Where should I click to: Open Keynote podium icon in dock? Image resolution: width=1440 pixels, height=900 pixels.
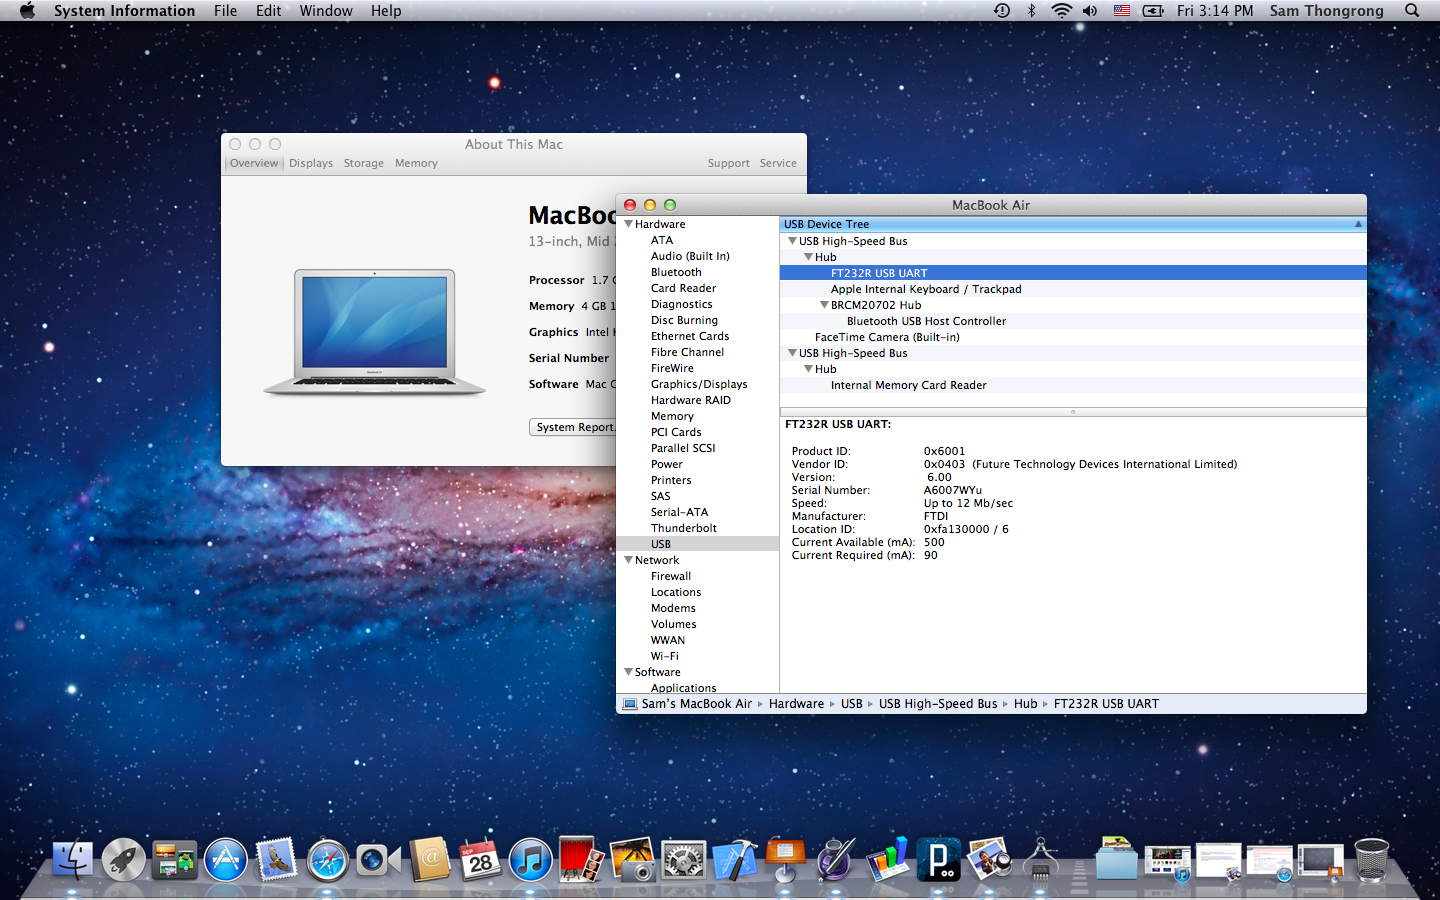click(x=785, y=860)
